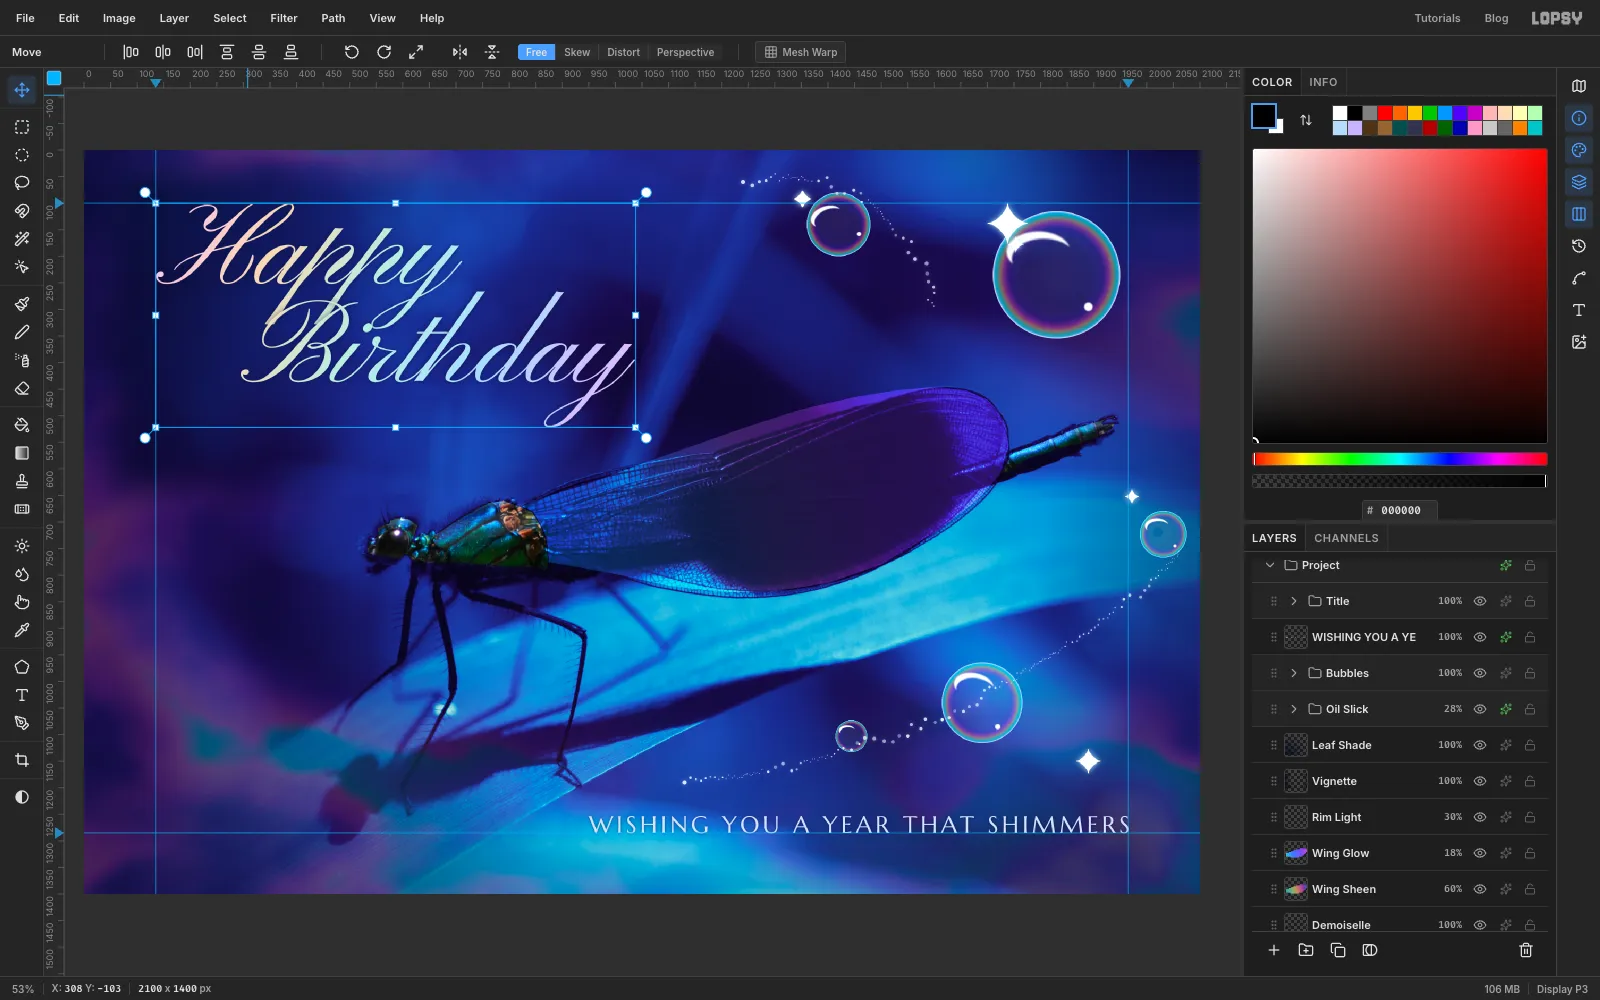Select the magic wand tool

(x=22, y=239)
